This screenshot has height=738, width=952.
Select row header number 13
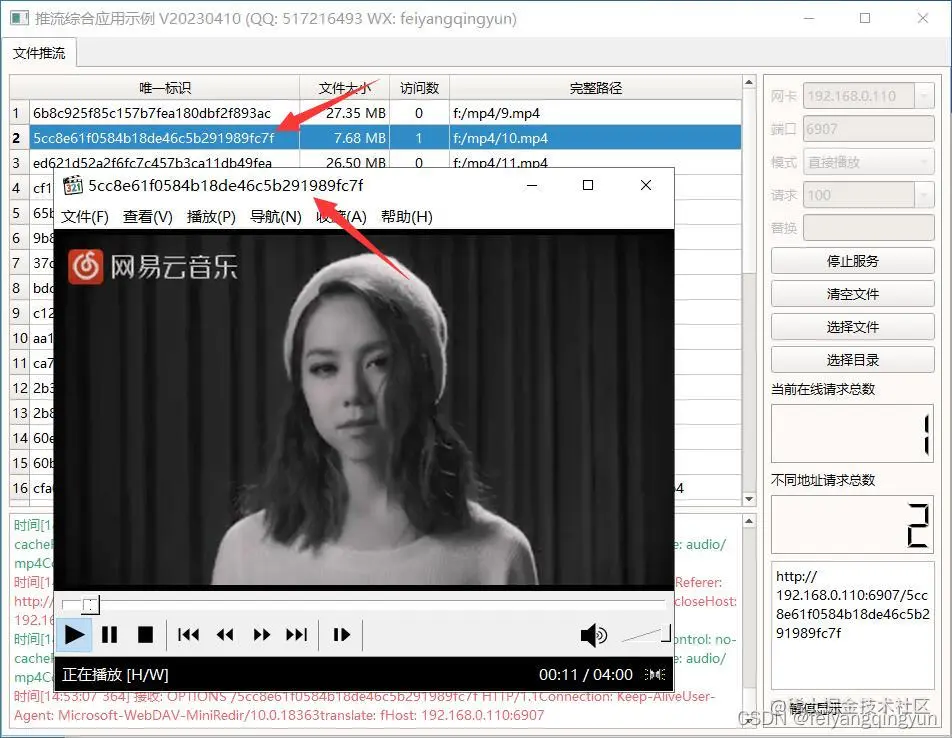pos(19,413)
